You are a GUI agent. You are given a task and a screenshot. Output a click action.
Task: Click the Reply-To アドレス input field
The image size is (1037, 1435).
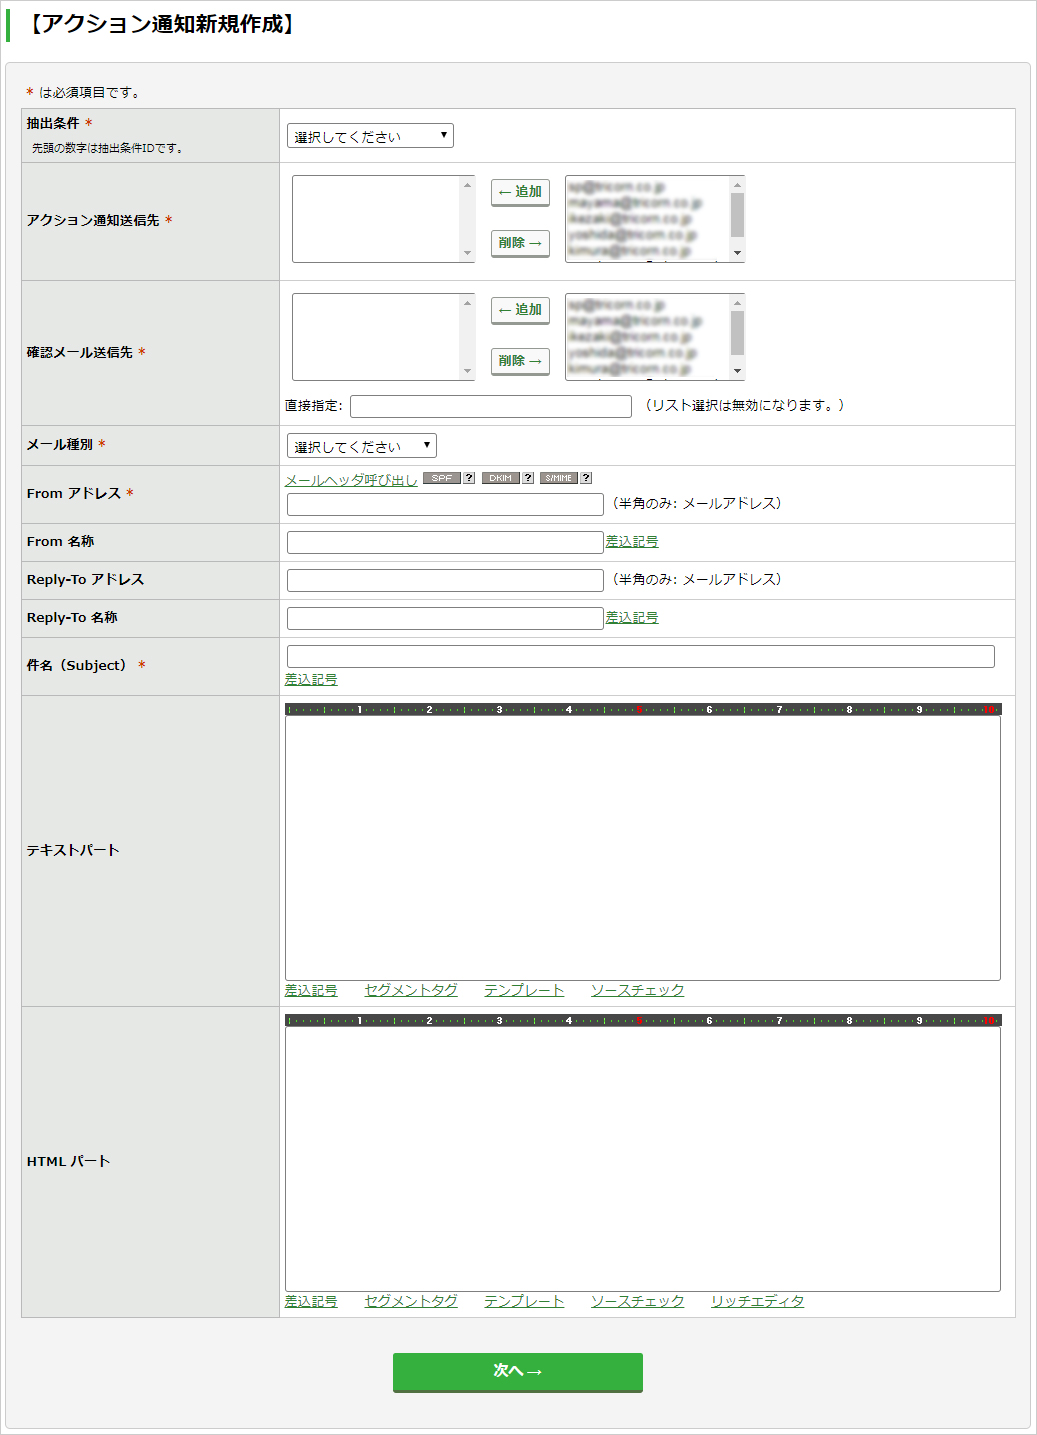click(x=445, y=580)
